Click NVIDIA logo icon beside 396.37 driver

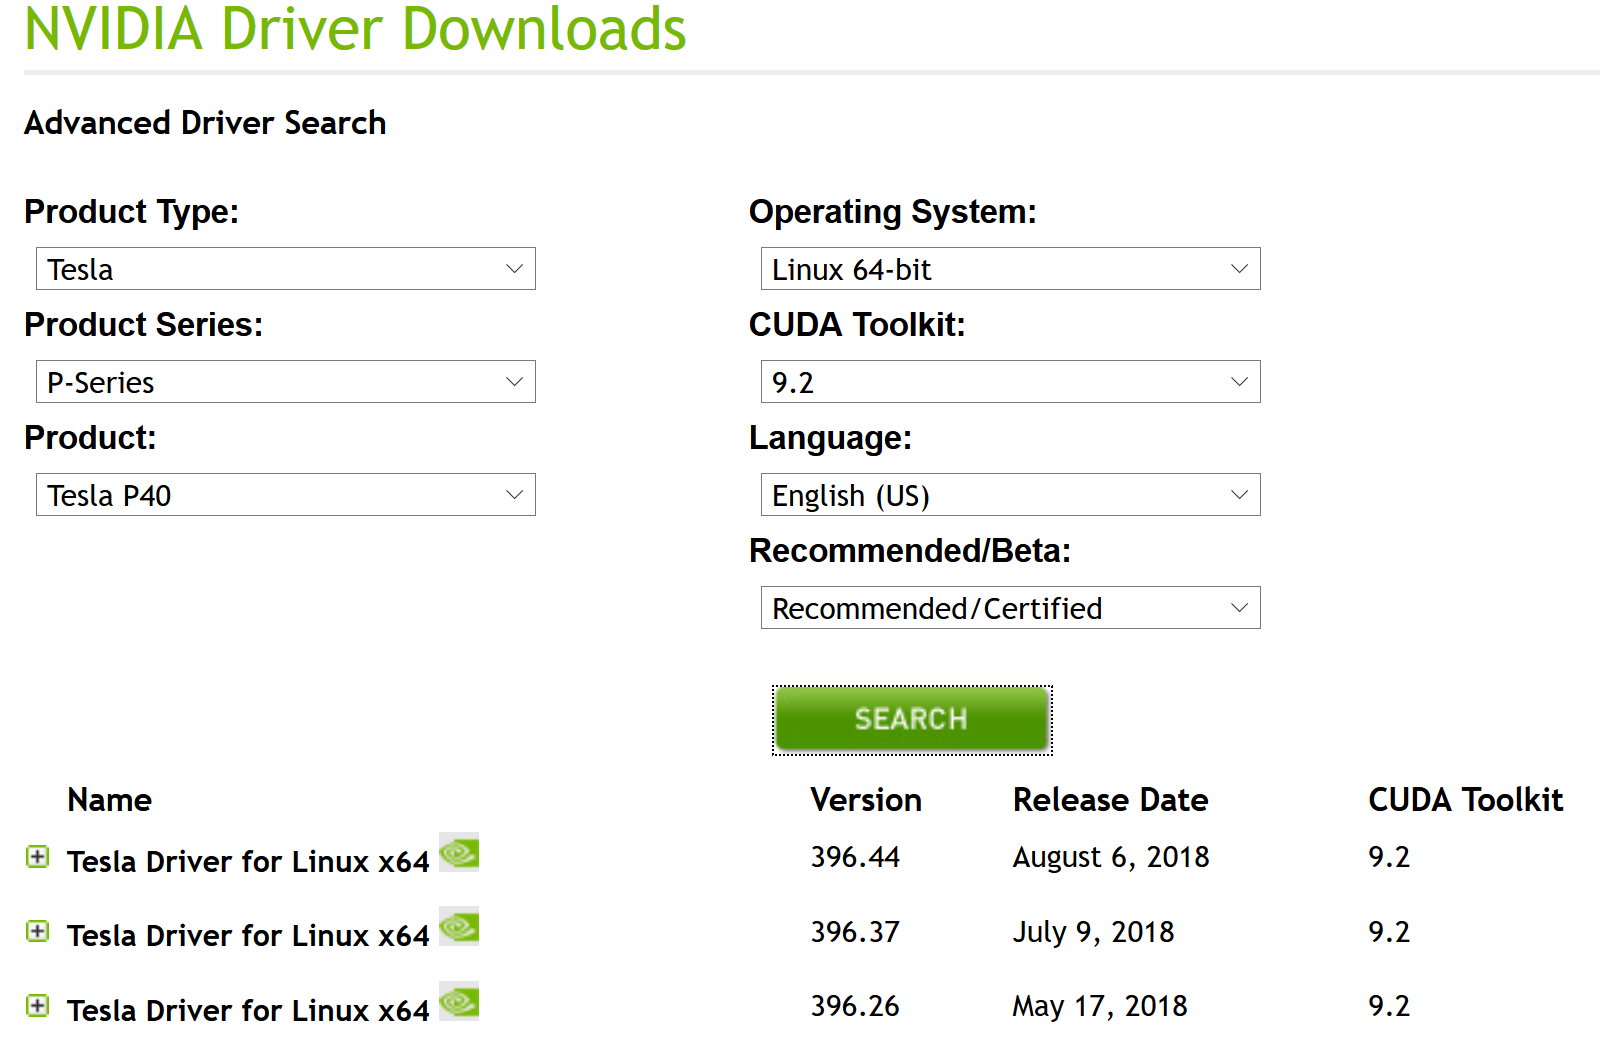click(x=459, y=927)
